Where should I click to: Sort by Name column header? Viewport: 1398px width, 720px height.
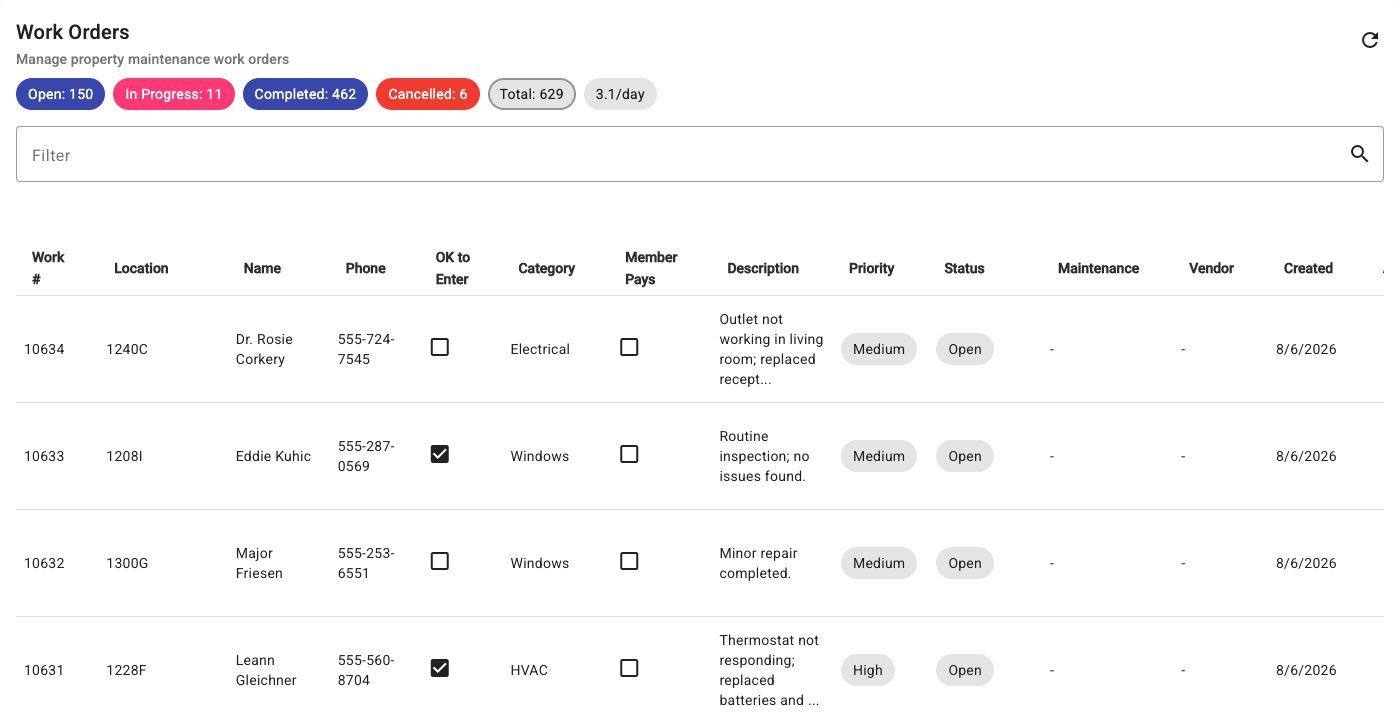(262, 268)
